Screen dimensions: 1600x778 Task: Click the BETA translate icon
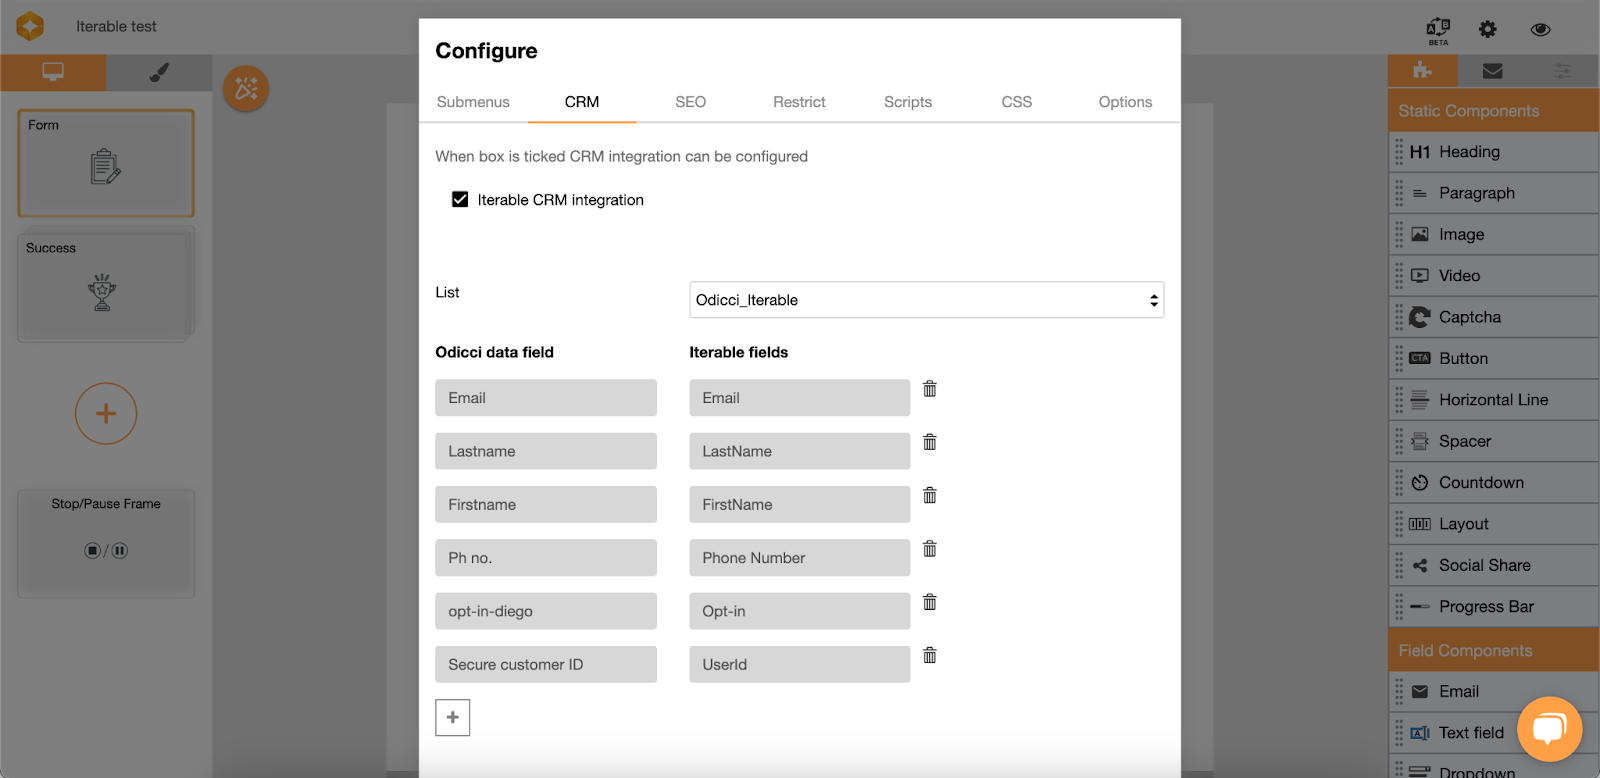coord(1438,29)
